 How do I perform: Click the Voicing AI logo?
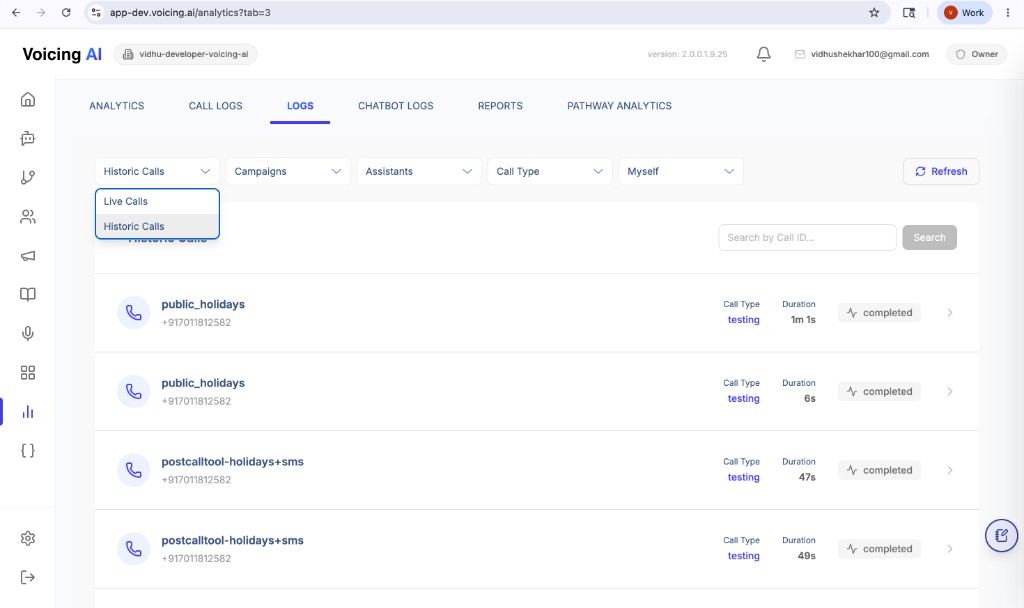(x=62, y=54)
